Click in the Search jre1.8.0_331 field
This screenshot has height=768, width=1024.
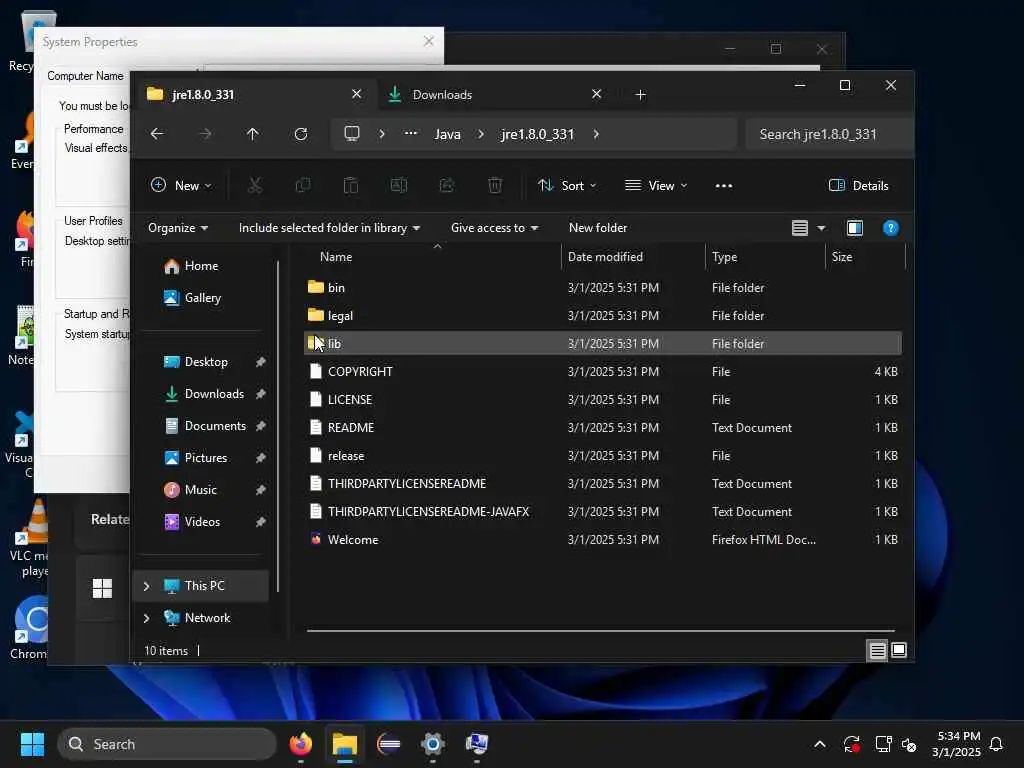[x=828, y=134]
